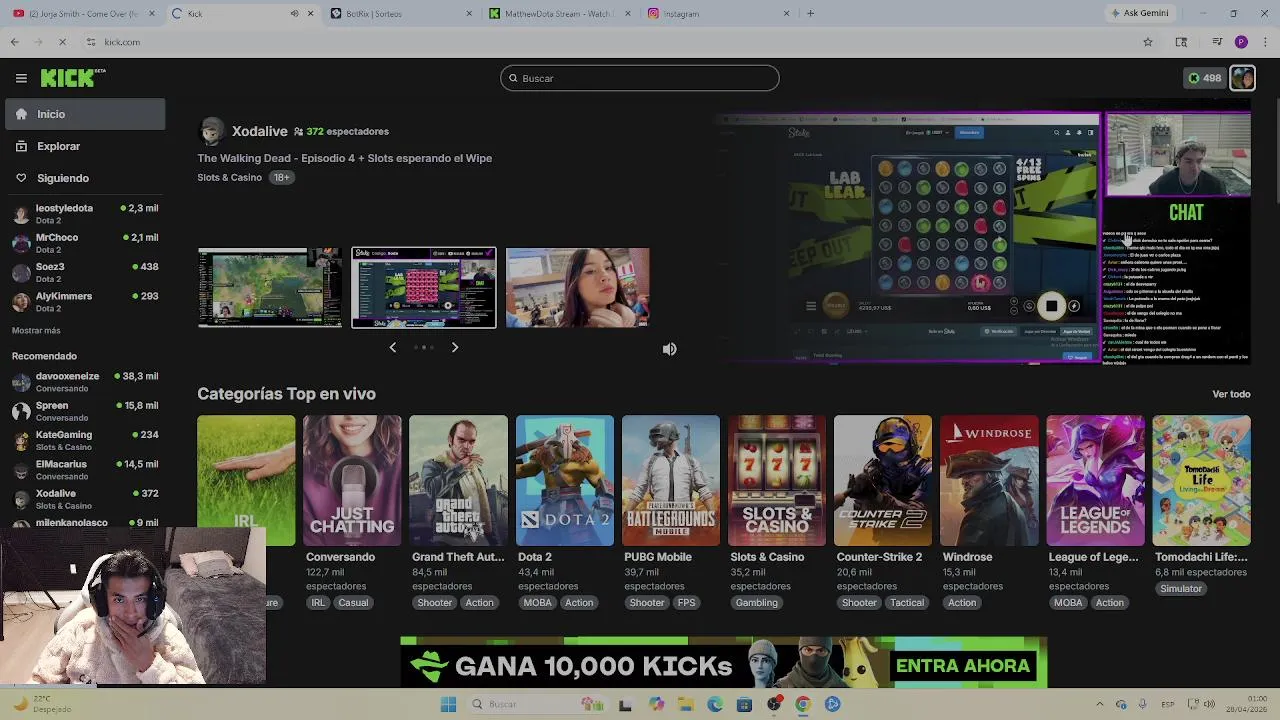
Task: Go to Inicio in the sidebar
Action: tap(84, 114)
